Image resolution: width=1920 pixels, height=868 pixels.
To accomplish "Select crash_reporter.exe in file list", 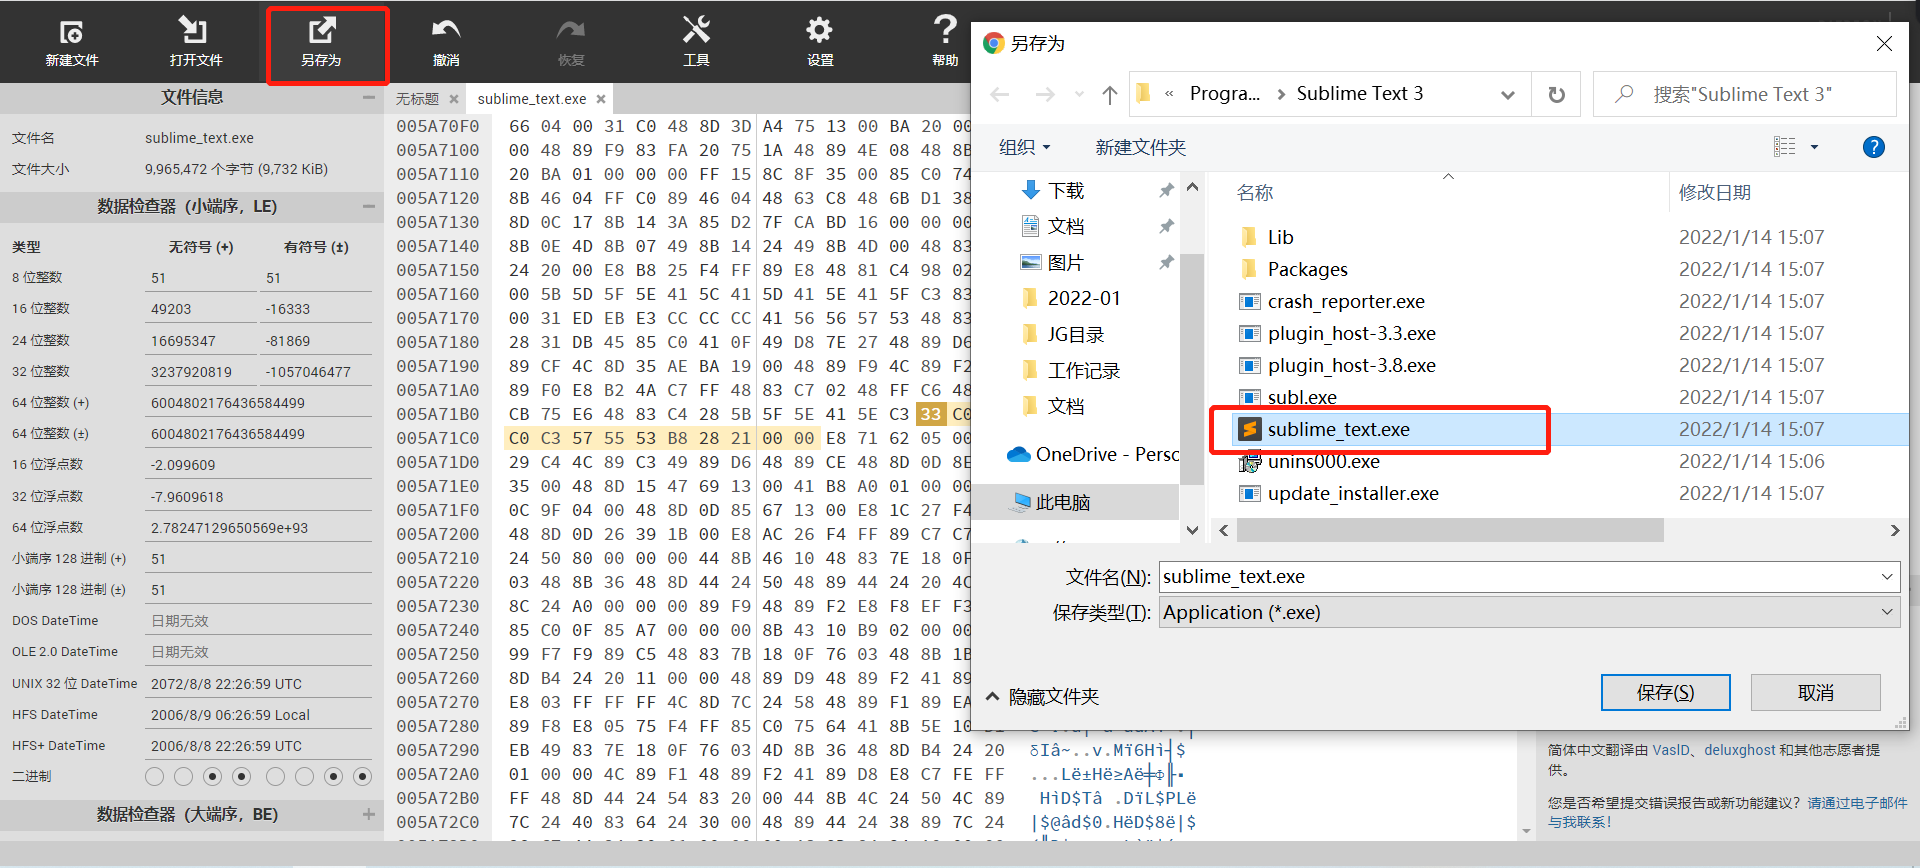I will tap(1346, 301).
